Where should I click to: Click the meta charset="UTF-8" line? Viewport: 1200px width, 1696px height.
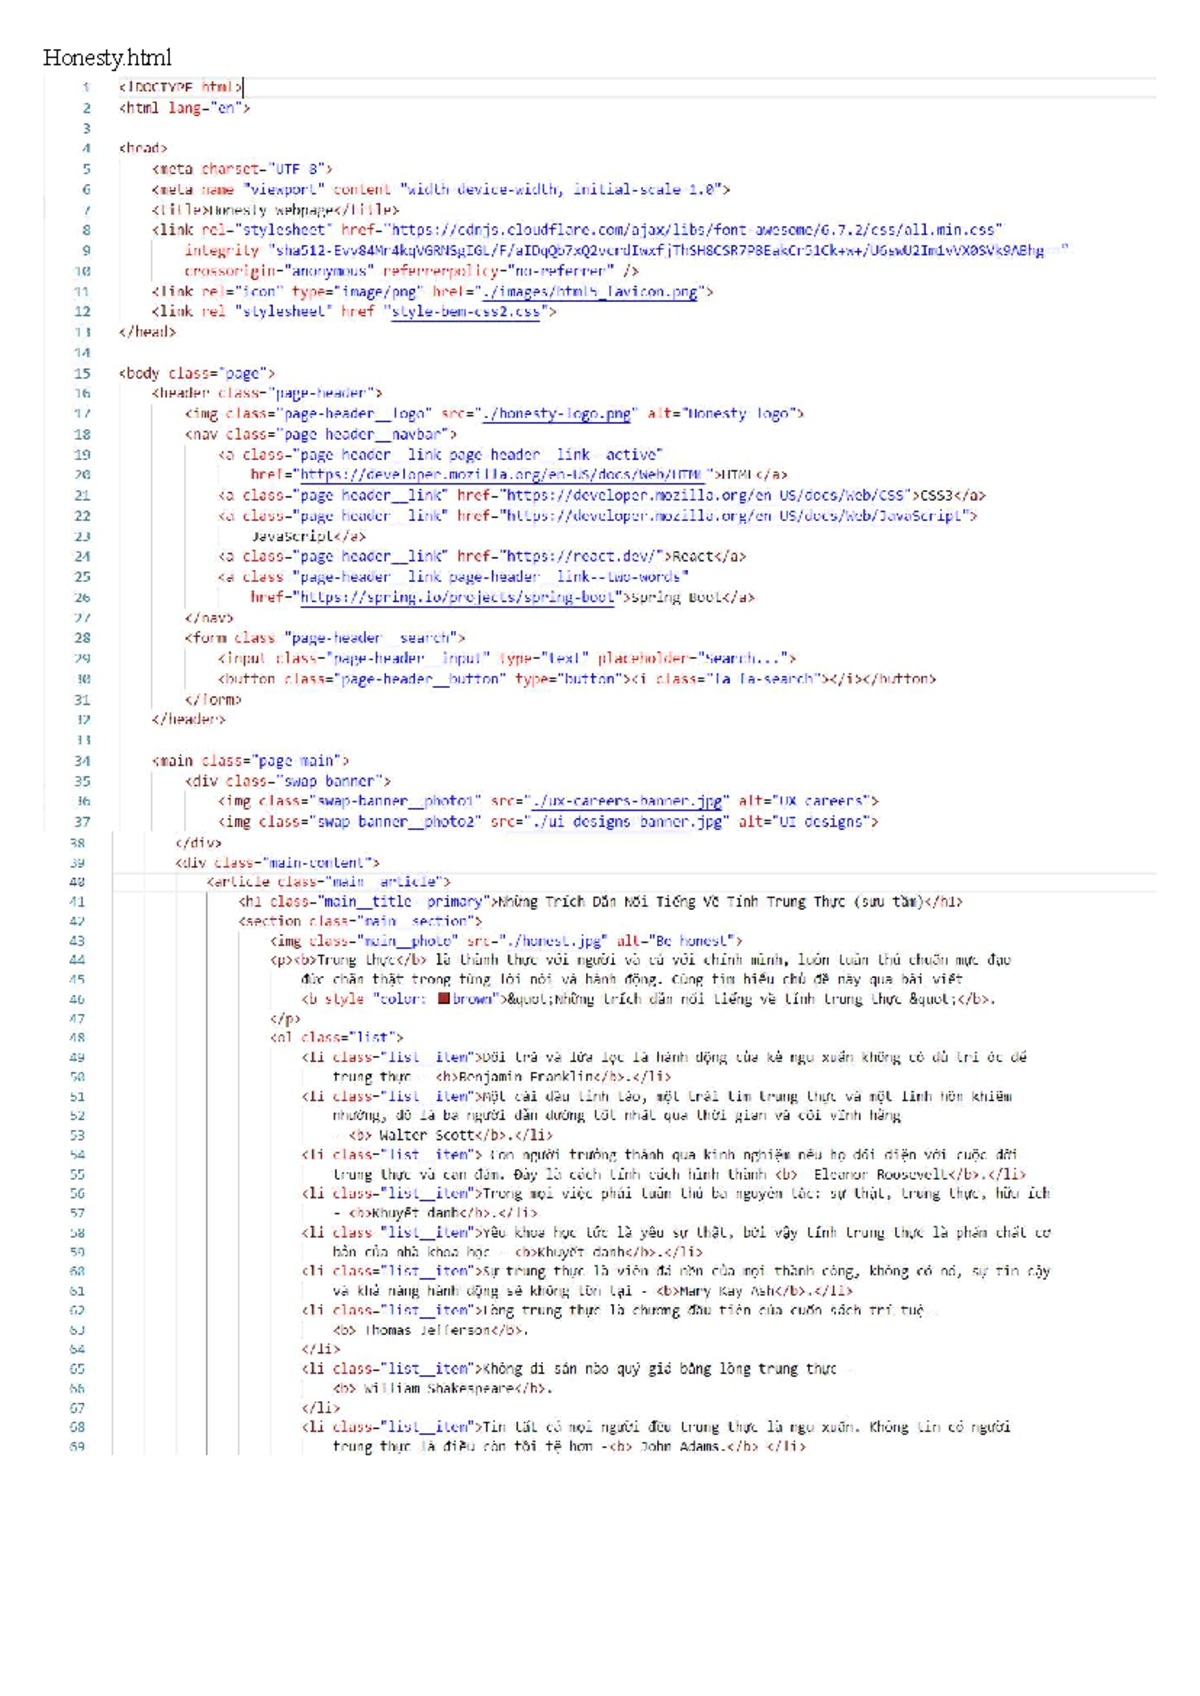coord(242,169)
